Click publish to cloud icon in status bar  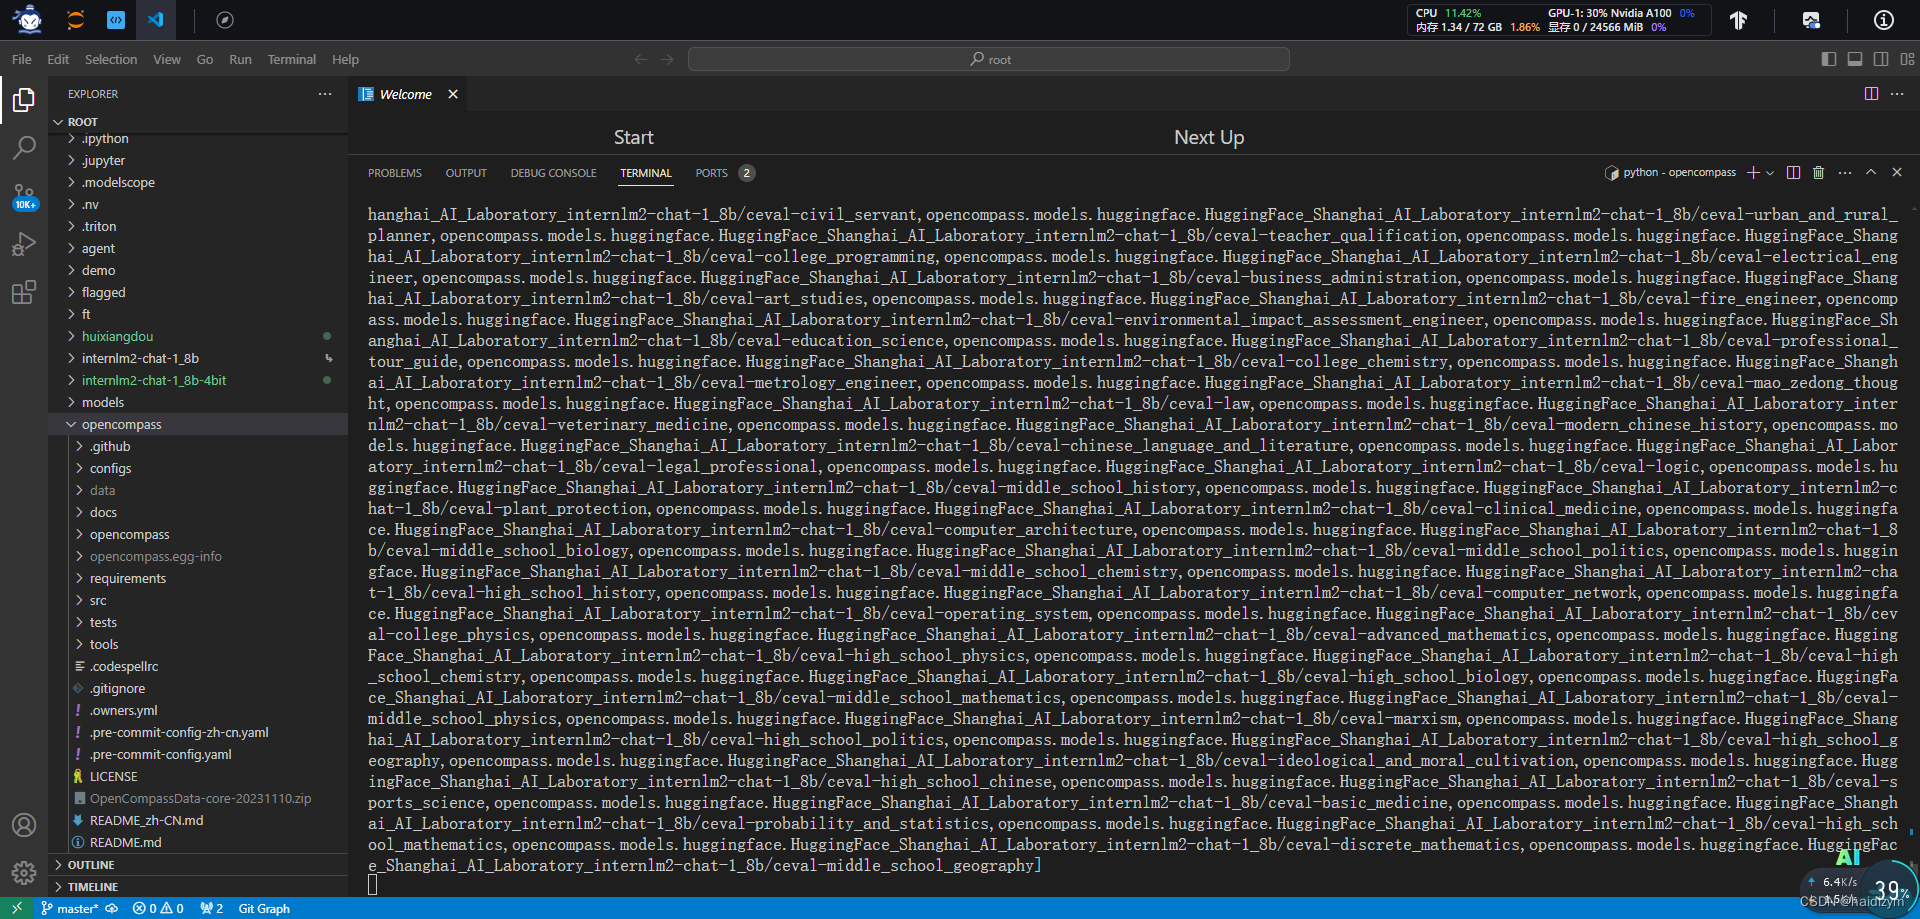111,908
